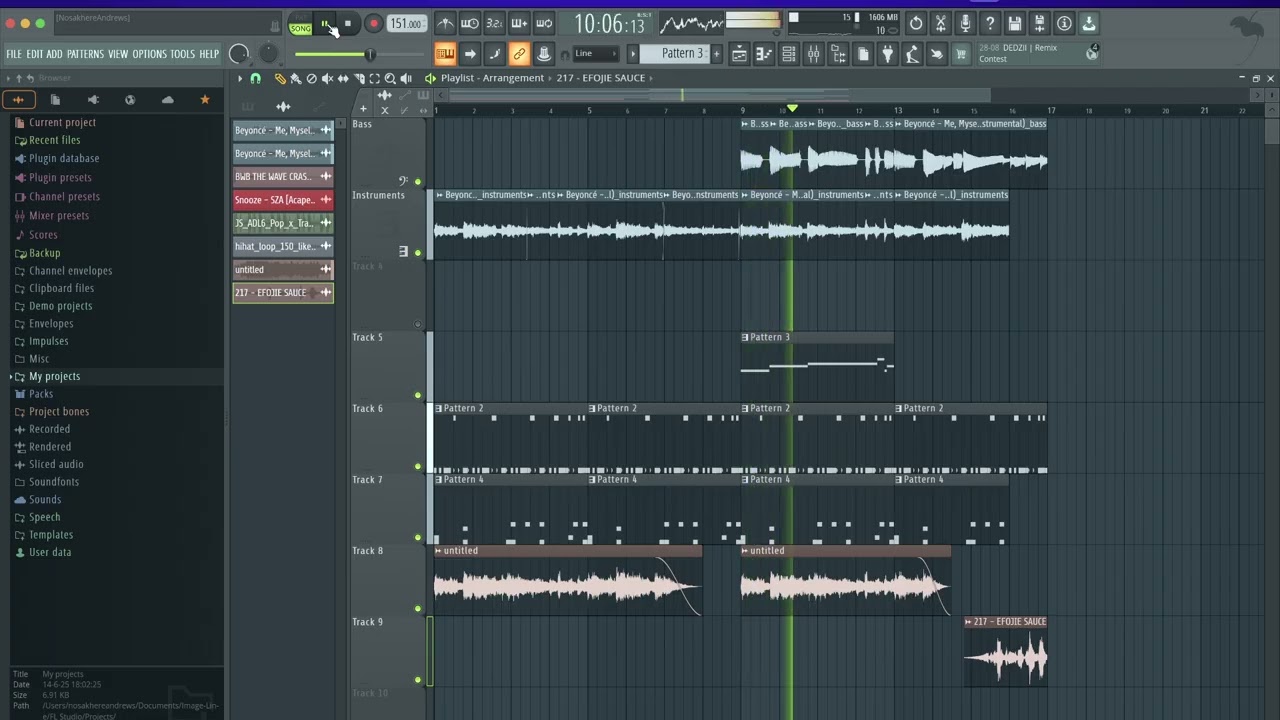This screenshot has width=1280, height=720.
Task: Arm the red record button
Action: click(x=373, y=24)
